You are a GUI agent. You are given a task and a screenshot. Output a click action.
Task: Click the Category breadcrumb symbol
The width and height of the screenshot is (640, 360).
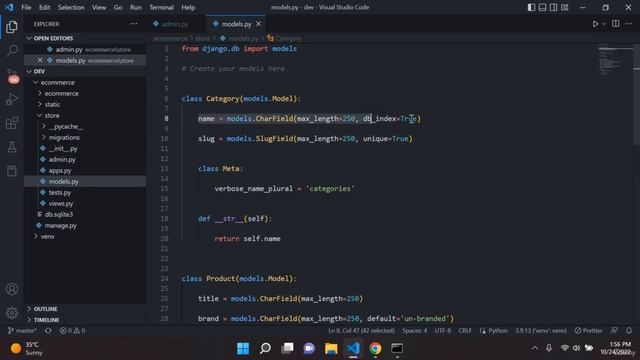[x=284, y=38]
